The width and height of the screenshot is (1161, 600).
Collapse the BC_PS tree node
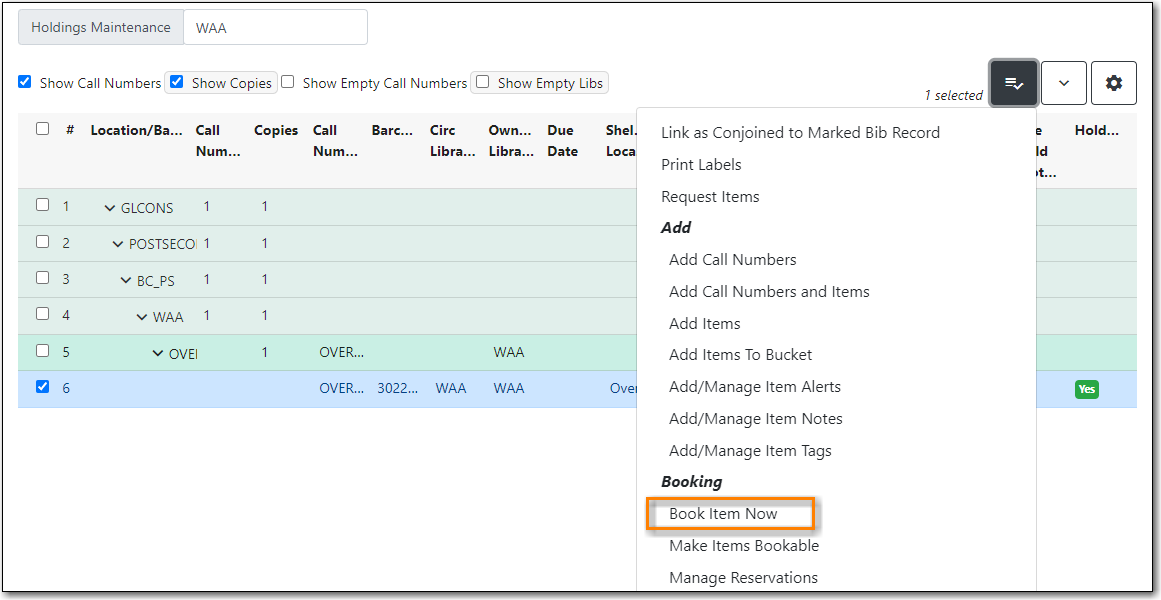126,281
